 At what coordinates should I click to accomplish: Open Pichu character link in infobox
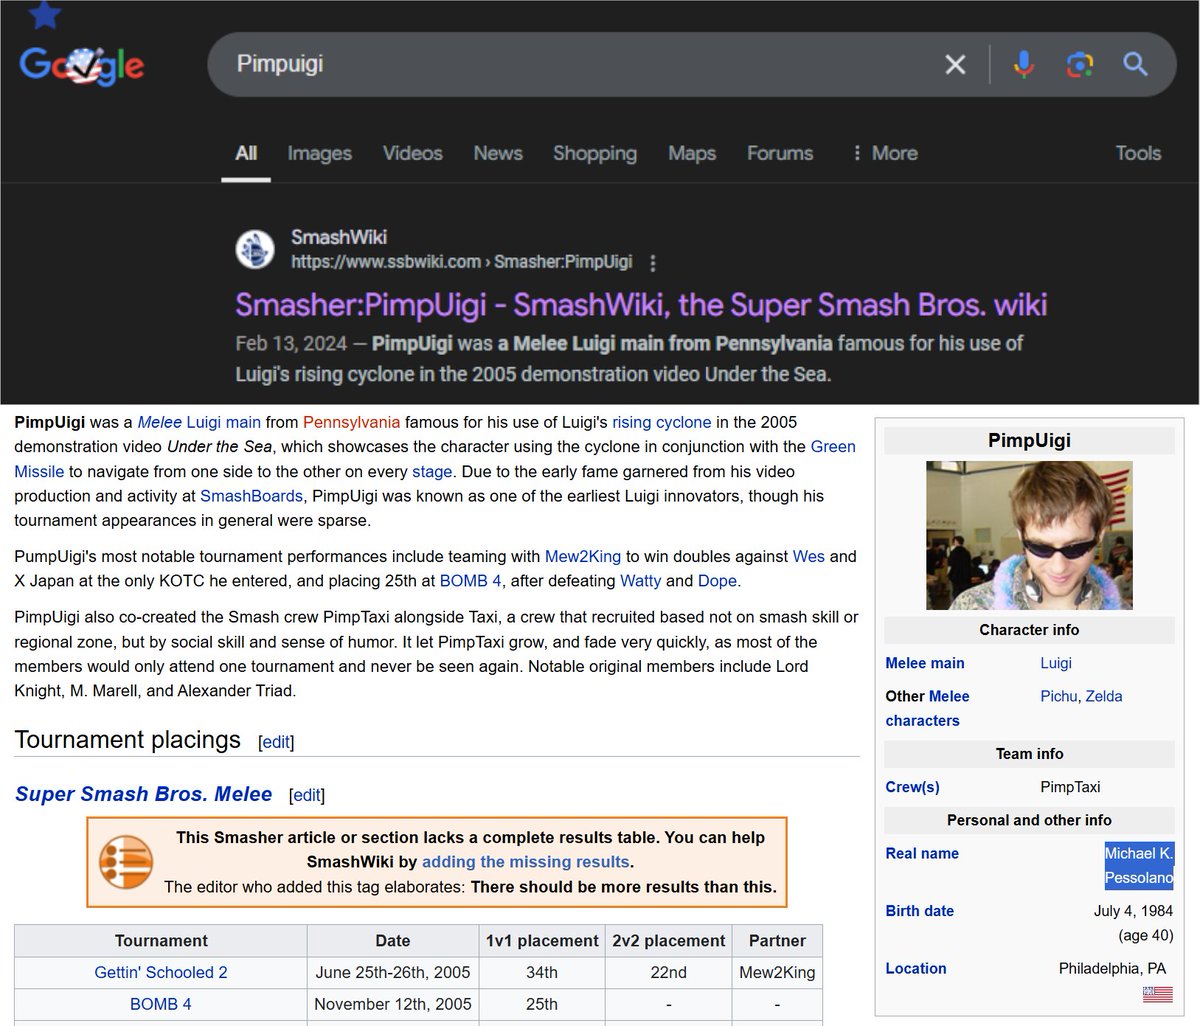(1059, 696)
